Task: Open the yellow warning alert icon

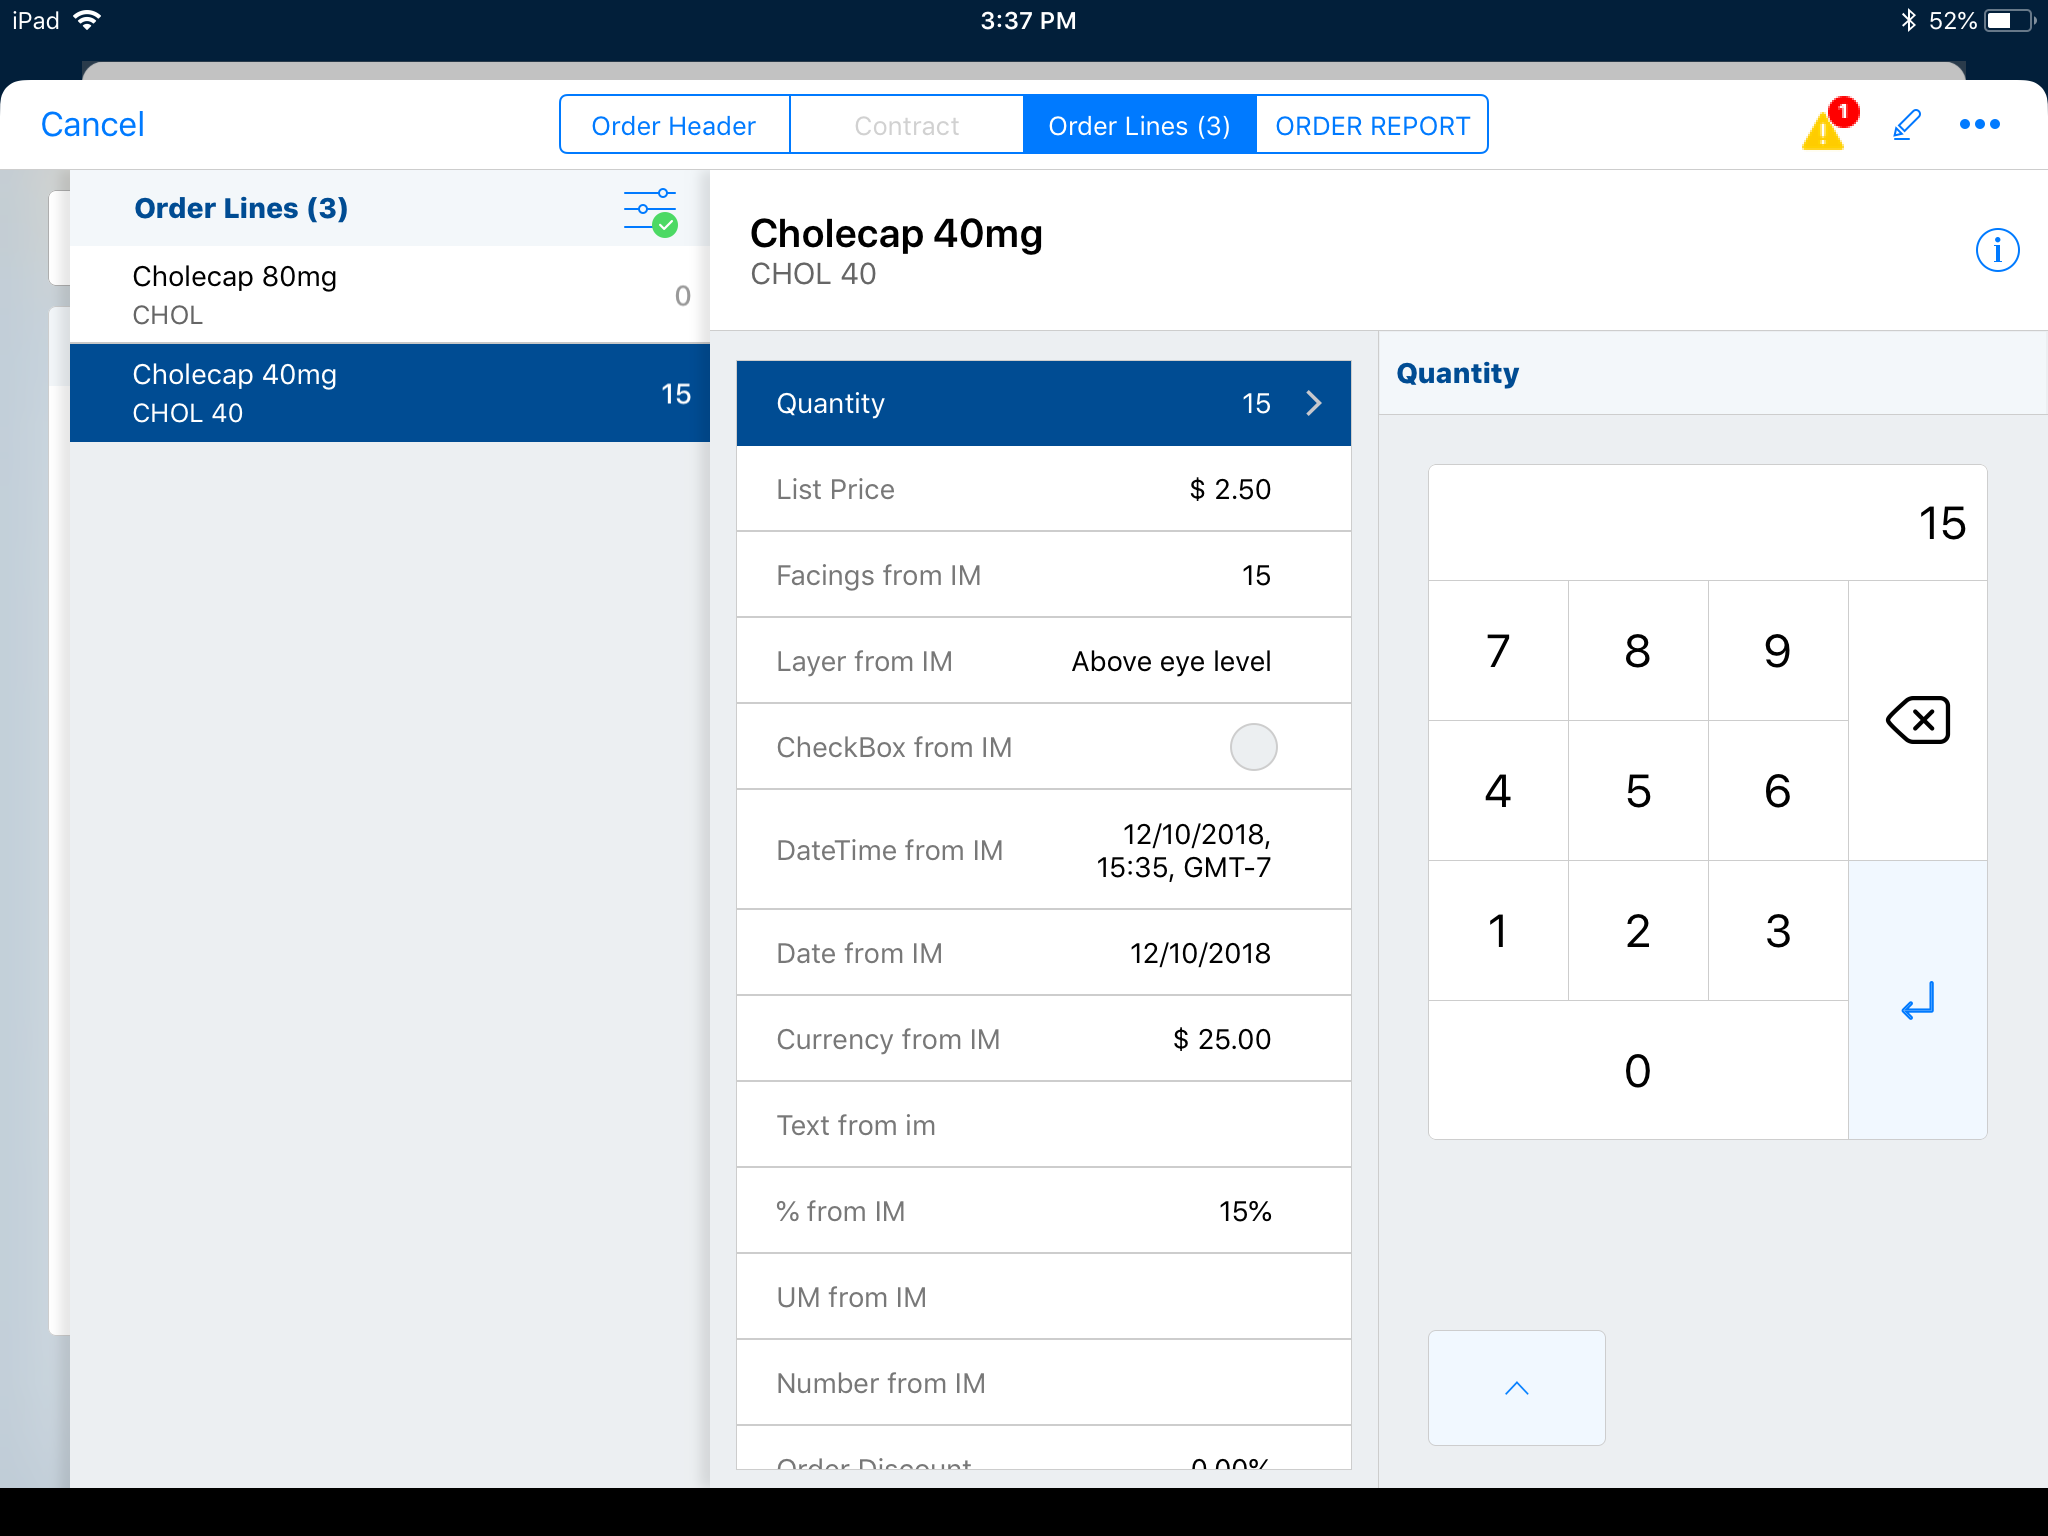Action: coord(1824,130)
